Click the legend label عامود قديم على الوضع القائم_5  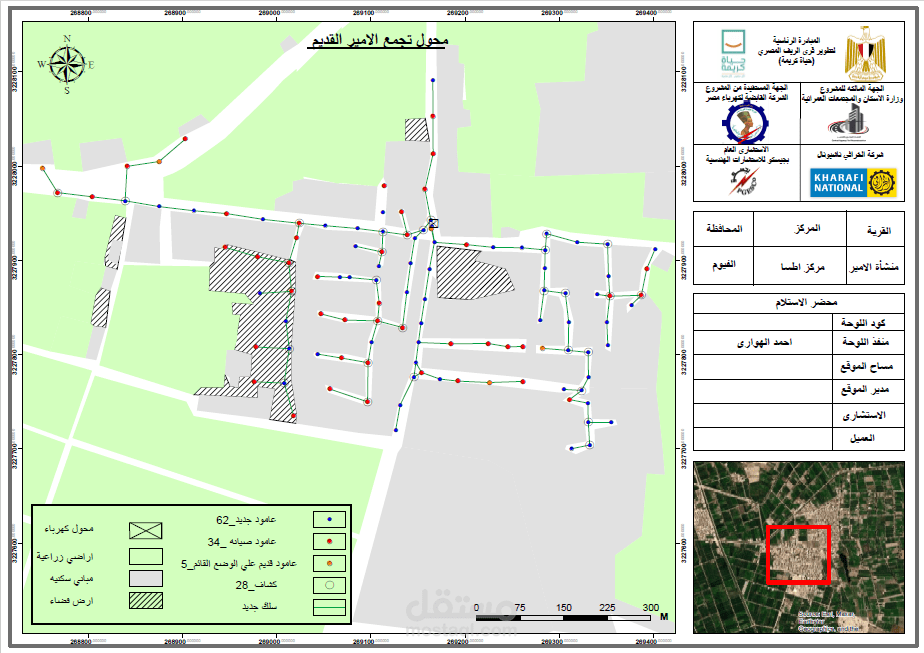click(239, 564)
